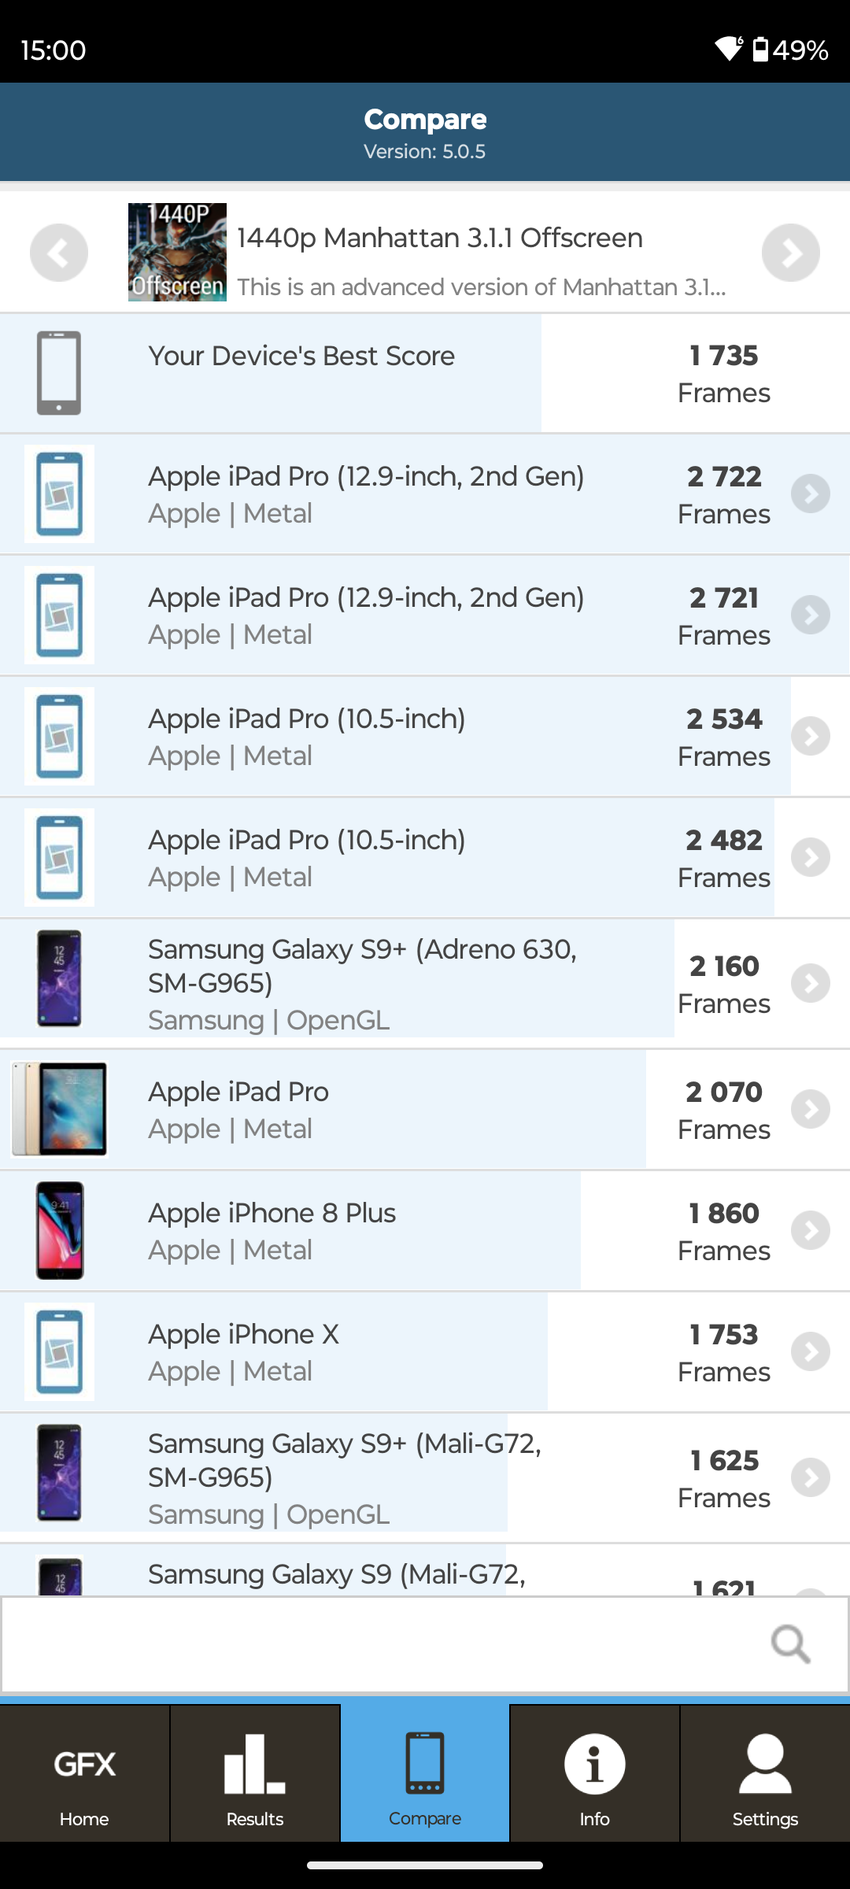Switch to the Results tab
850x1889 pixels.
point(255,1773)
